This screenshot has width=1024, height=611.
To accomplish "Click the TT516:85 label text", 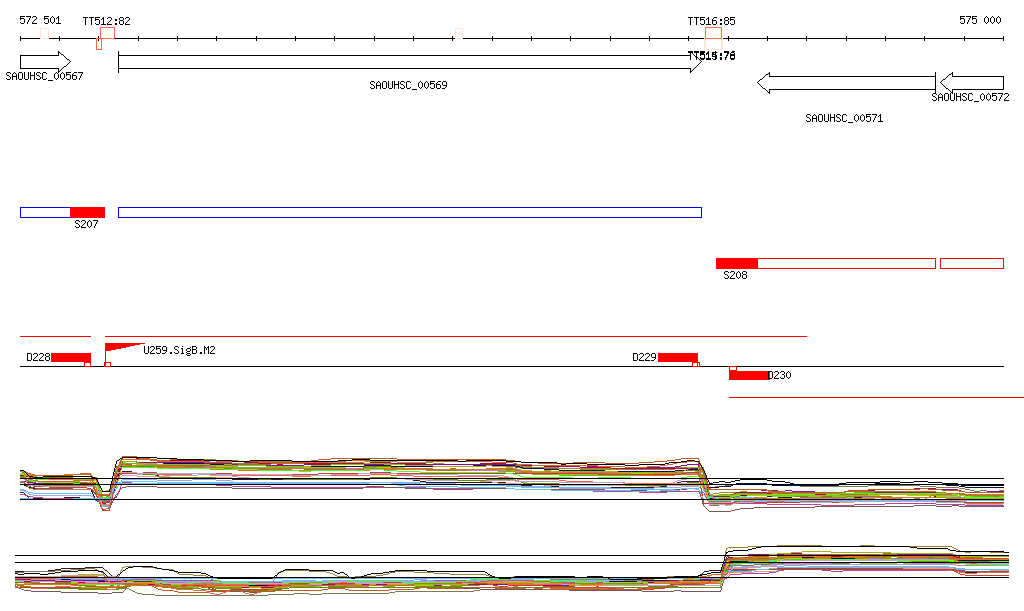I will click(711, 21).
